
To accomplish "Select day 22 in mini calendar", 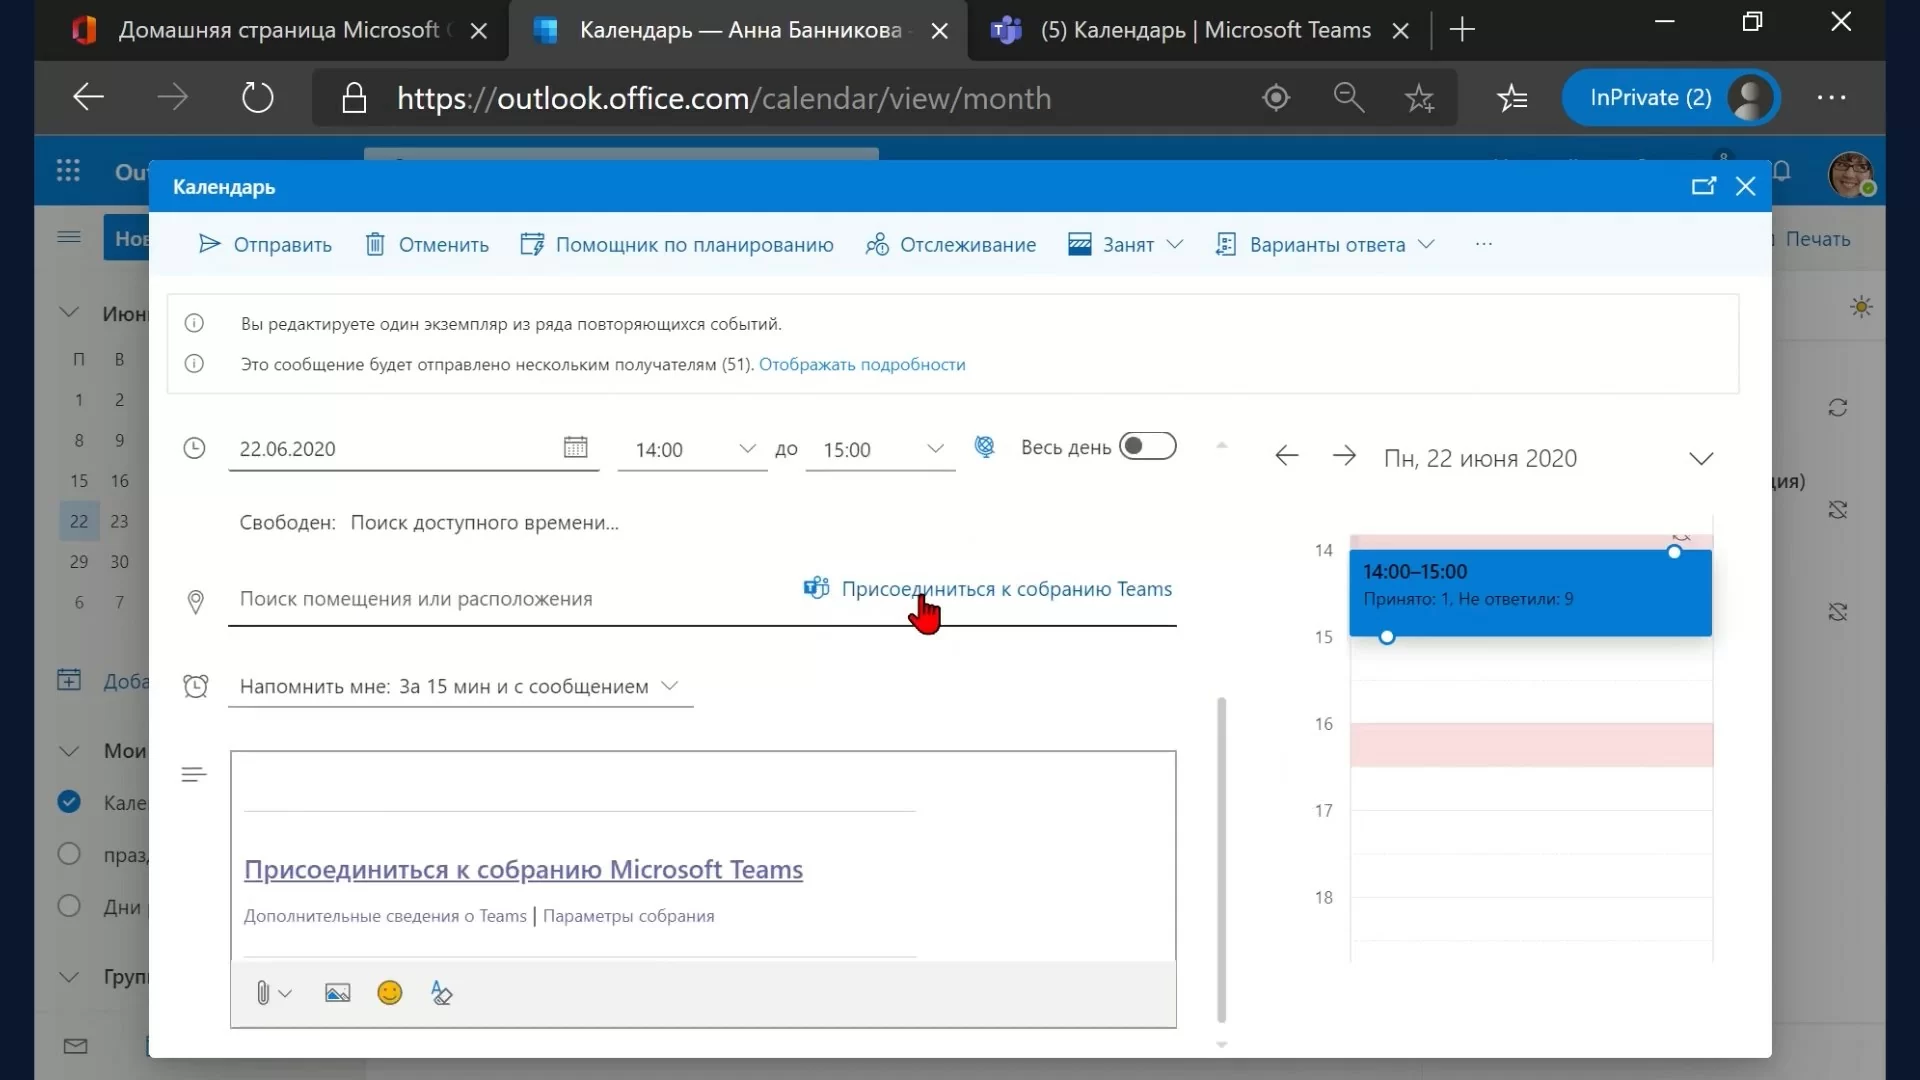I will pos(79,521).
